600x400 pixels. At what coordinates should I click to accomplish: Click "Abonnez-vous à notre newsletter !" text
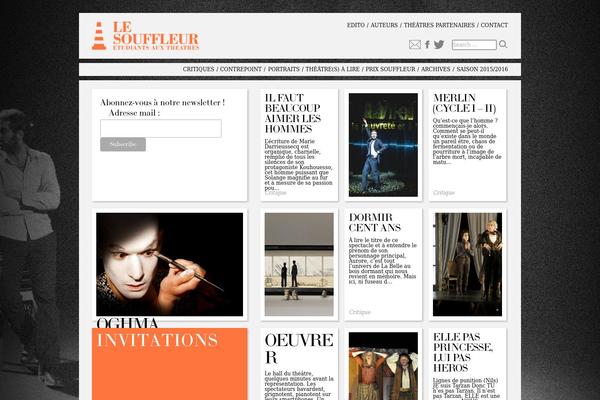(x=162, y=103)
